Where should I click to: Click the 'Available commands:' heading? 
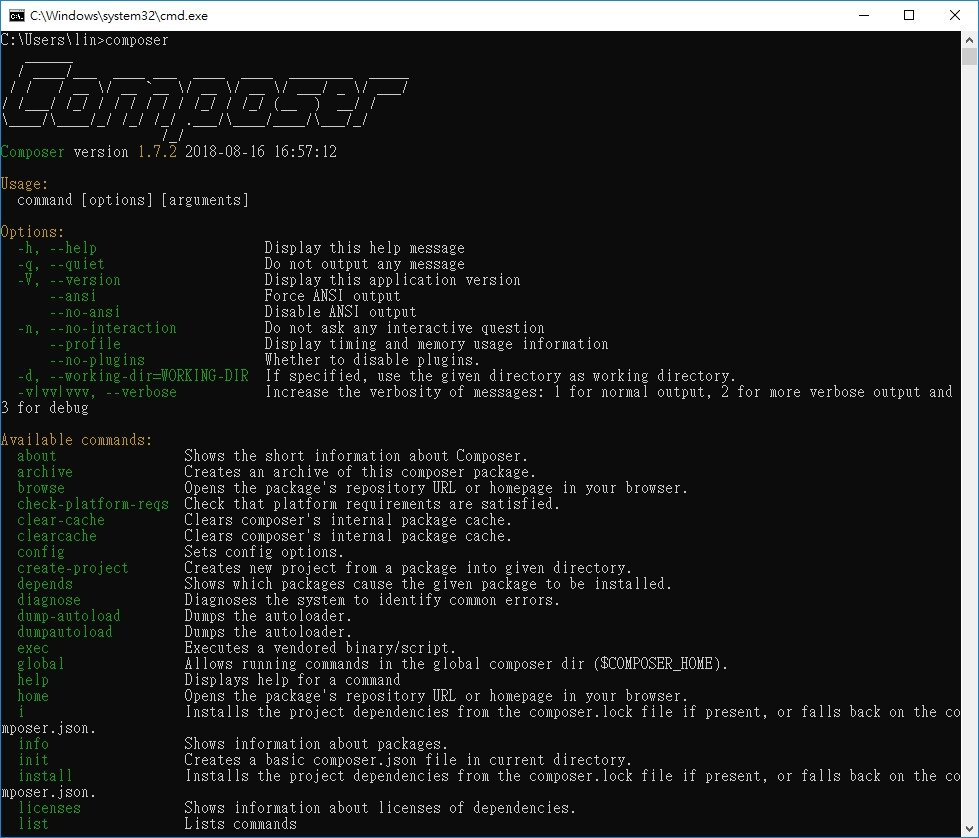pos(76,440)
